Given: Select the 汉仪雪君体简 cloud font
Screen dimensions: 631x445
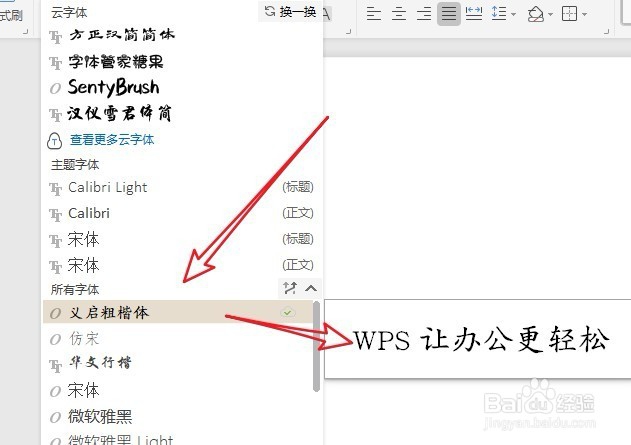Looking at the screenshot, I should 120,113.
